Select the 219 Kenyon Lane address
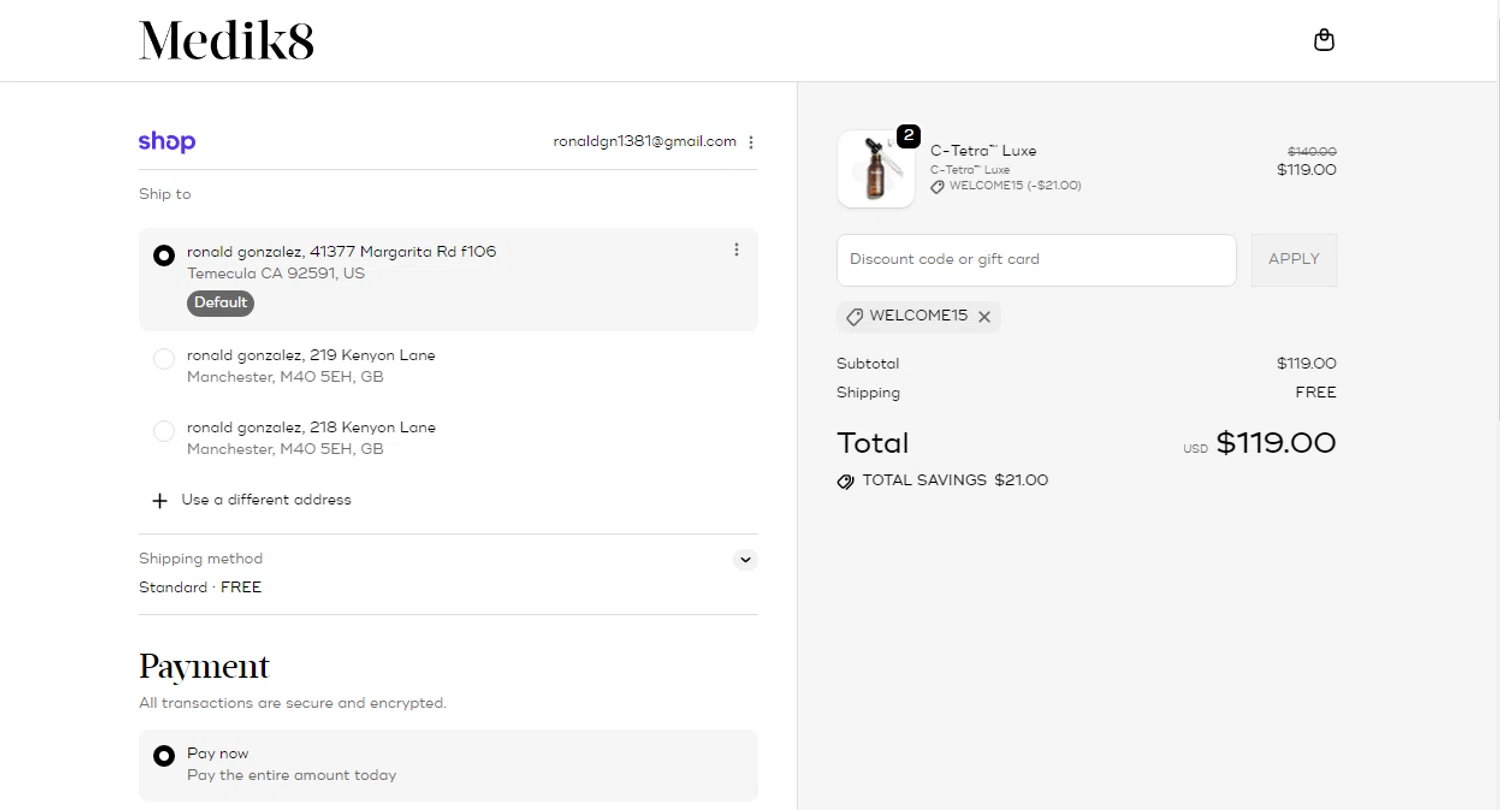The width and height of the screenshot is (1500, 810). (164, 359)
